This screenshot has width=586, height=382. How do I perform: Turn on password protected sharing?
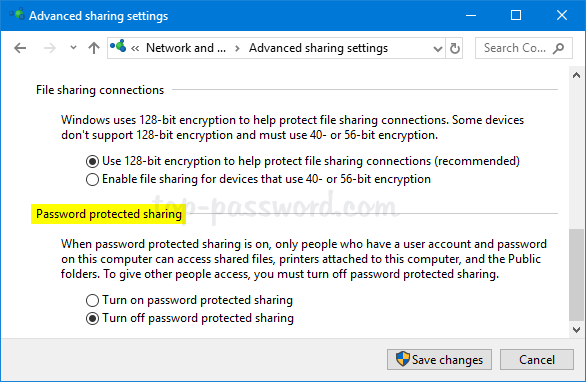click(92, 300)
